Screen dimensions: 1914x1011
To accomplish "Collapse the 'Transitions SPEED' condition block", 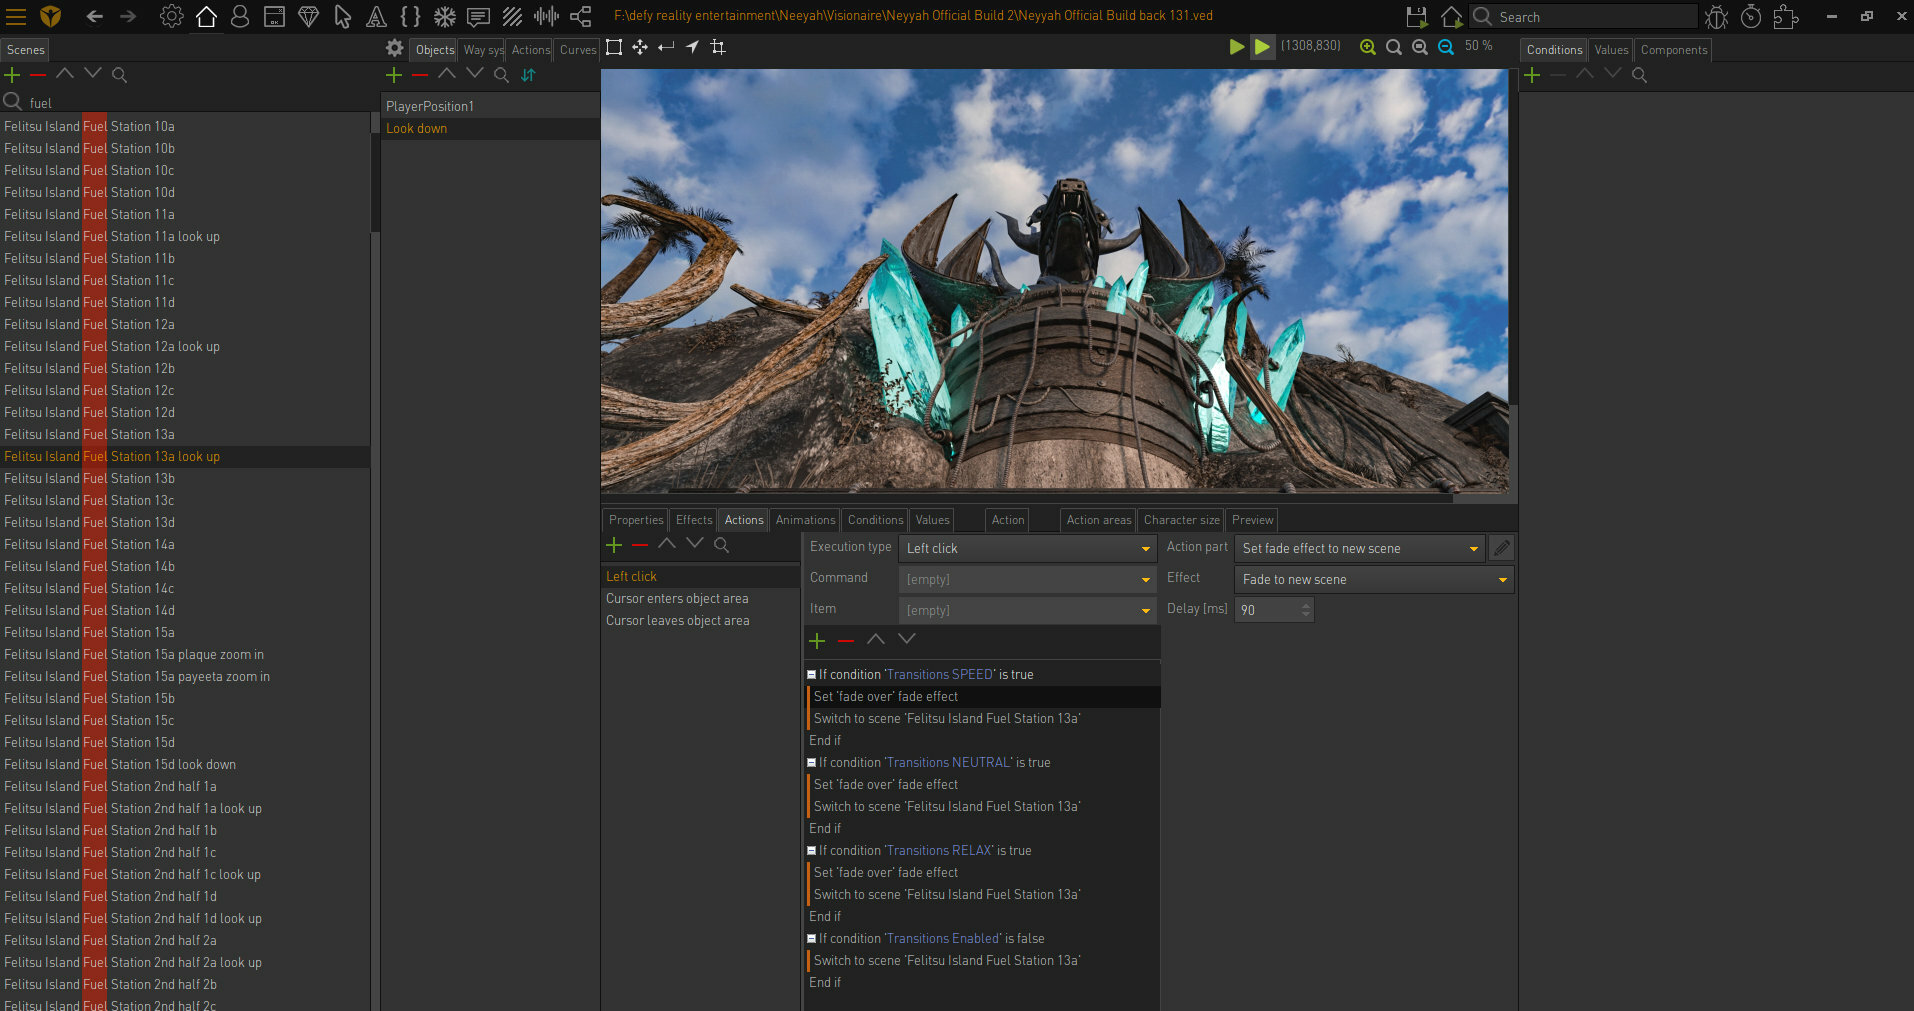I will pyautogui.click(x=811, y=675).
